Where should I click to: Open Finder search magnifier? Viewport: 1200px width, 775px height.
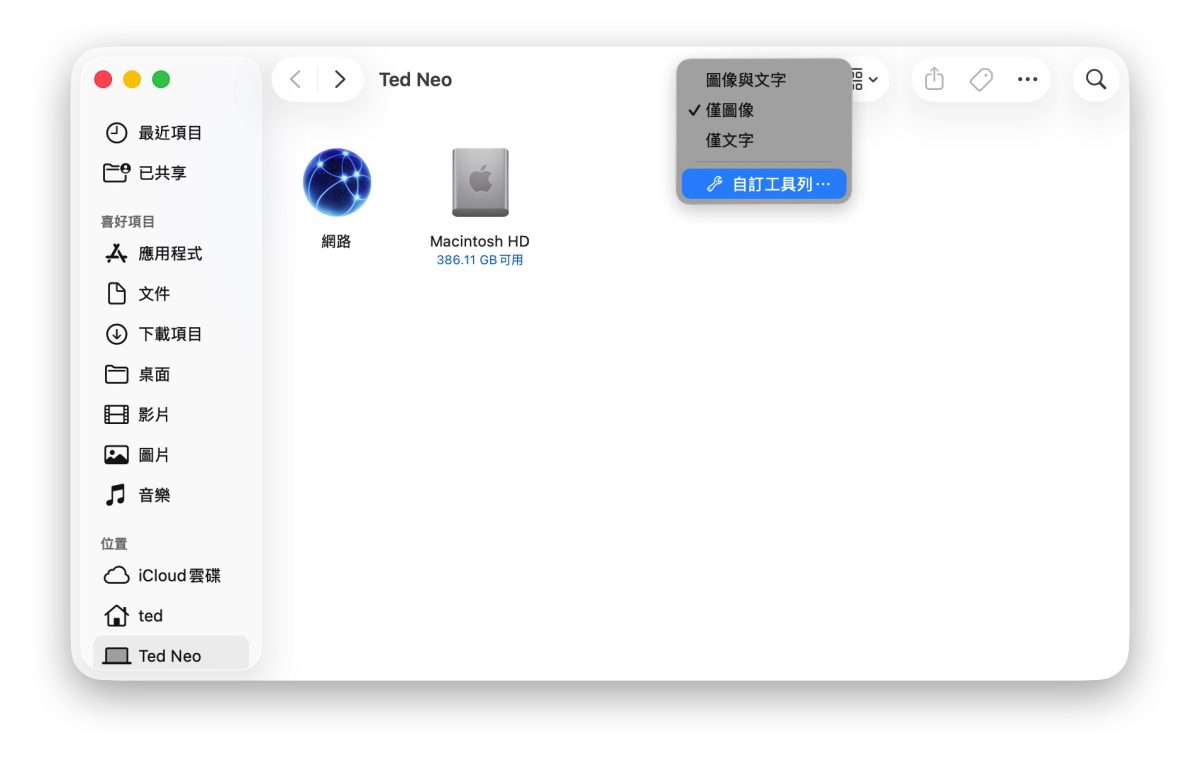click(1096, 79)
